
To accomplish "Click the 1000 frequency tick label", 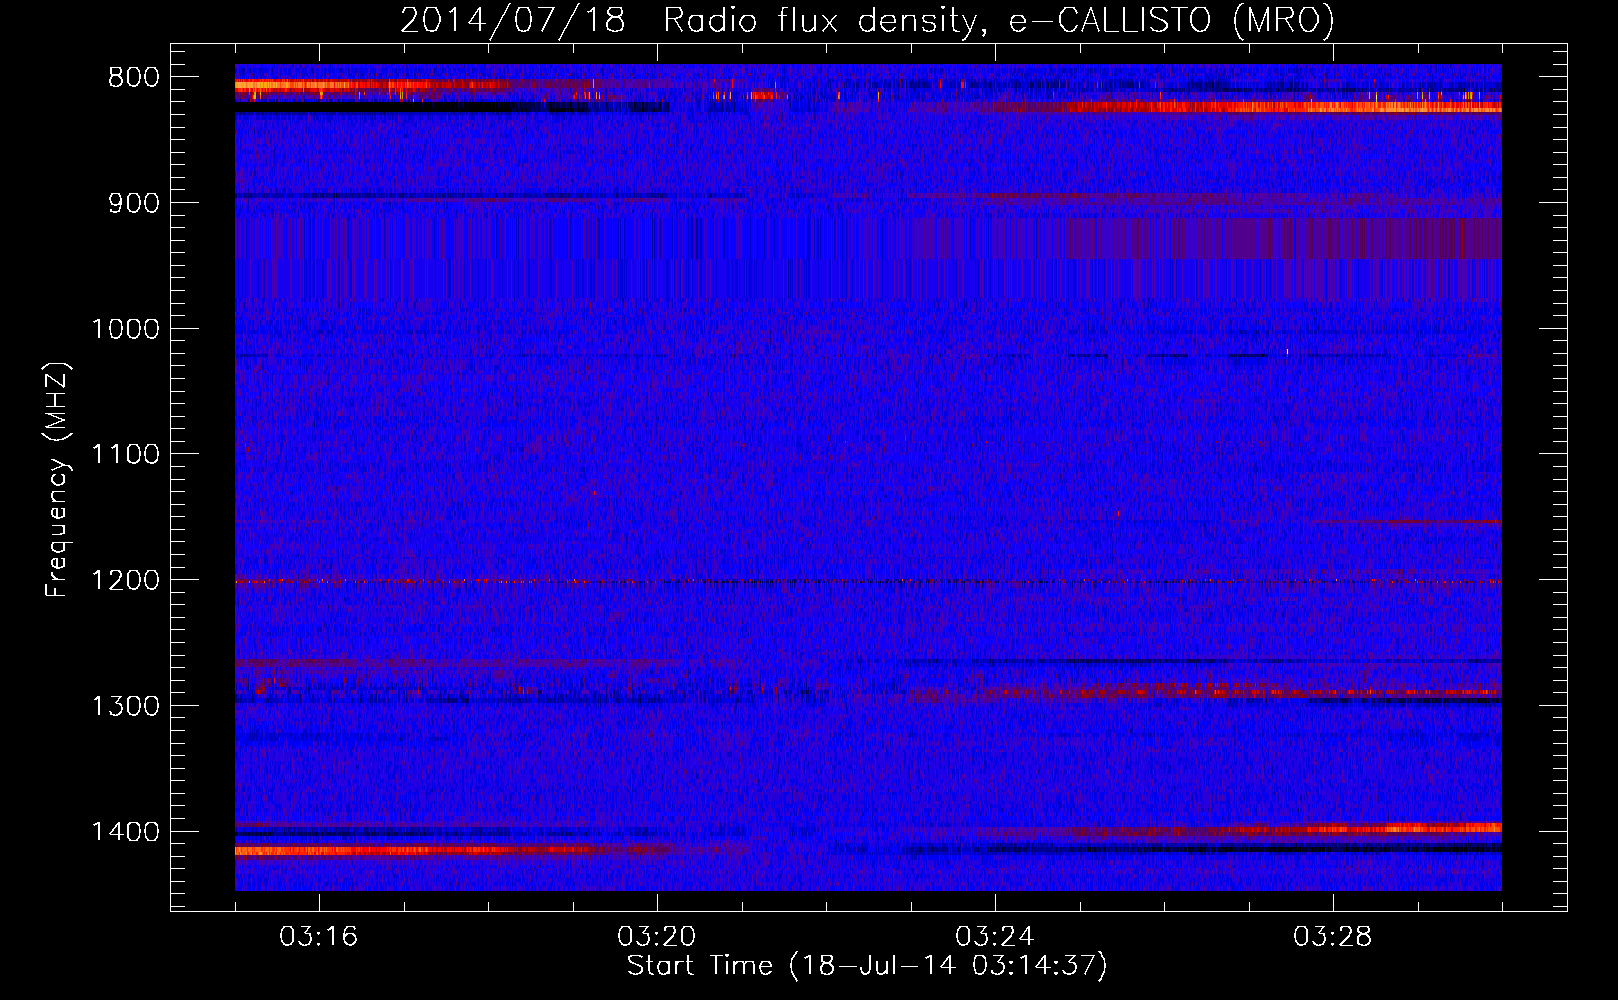I will [125, 329].
